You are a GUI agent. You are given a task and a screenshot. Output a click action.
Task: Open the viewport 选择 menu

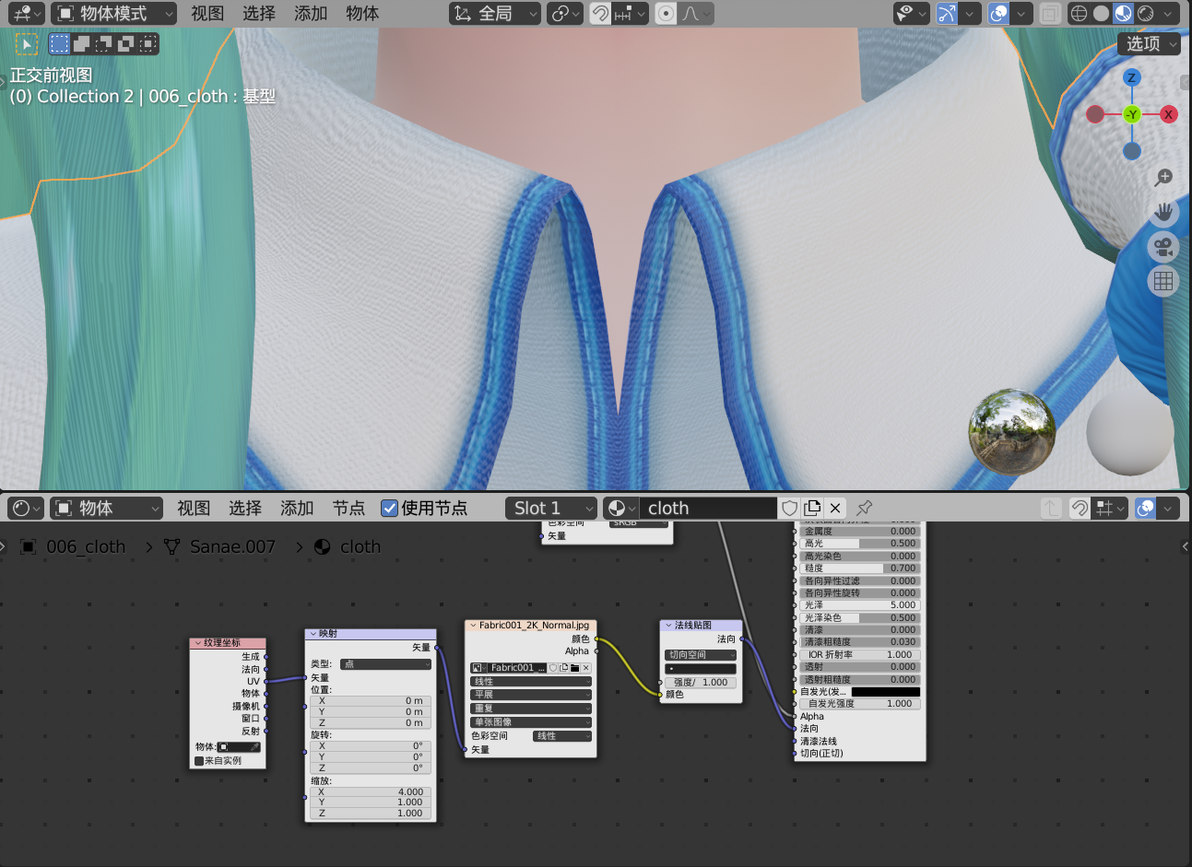[258, 13]
